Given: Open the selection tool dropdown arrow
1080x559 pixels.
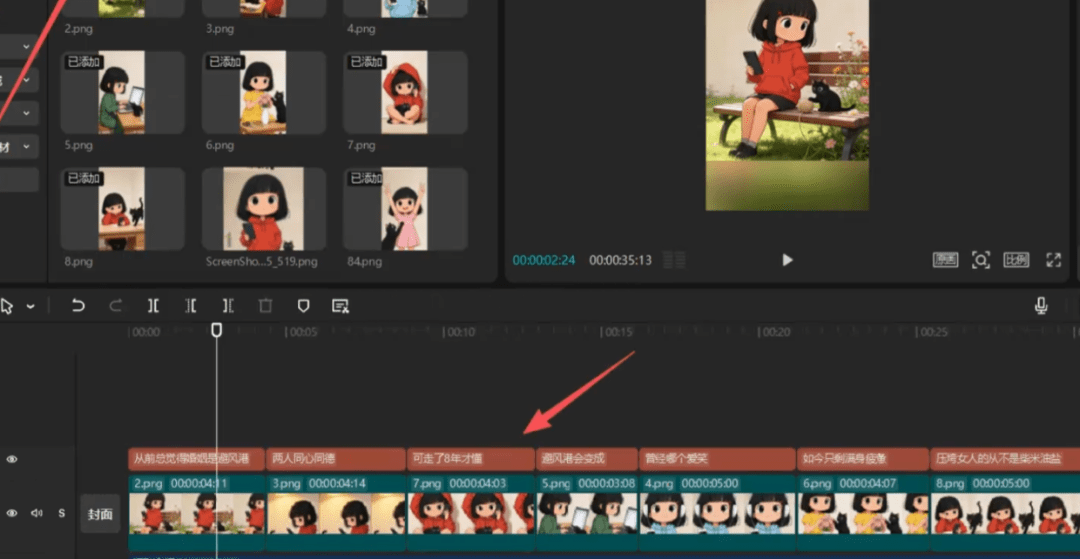Looking at the screenshot, I should (x=30, y=306).
